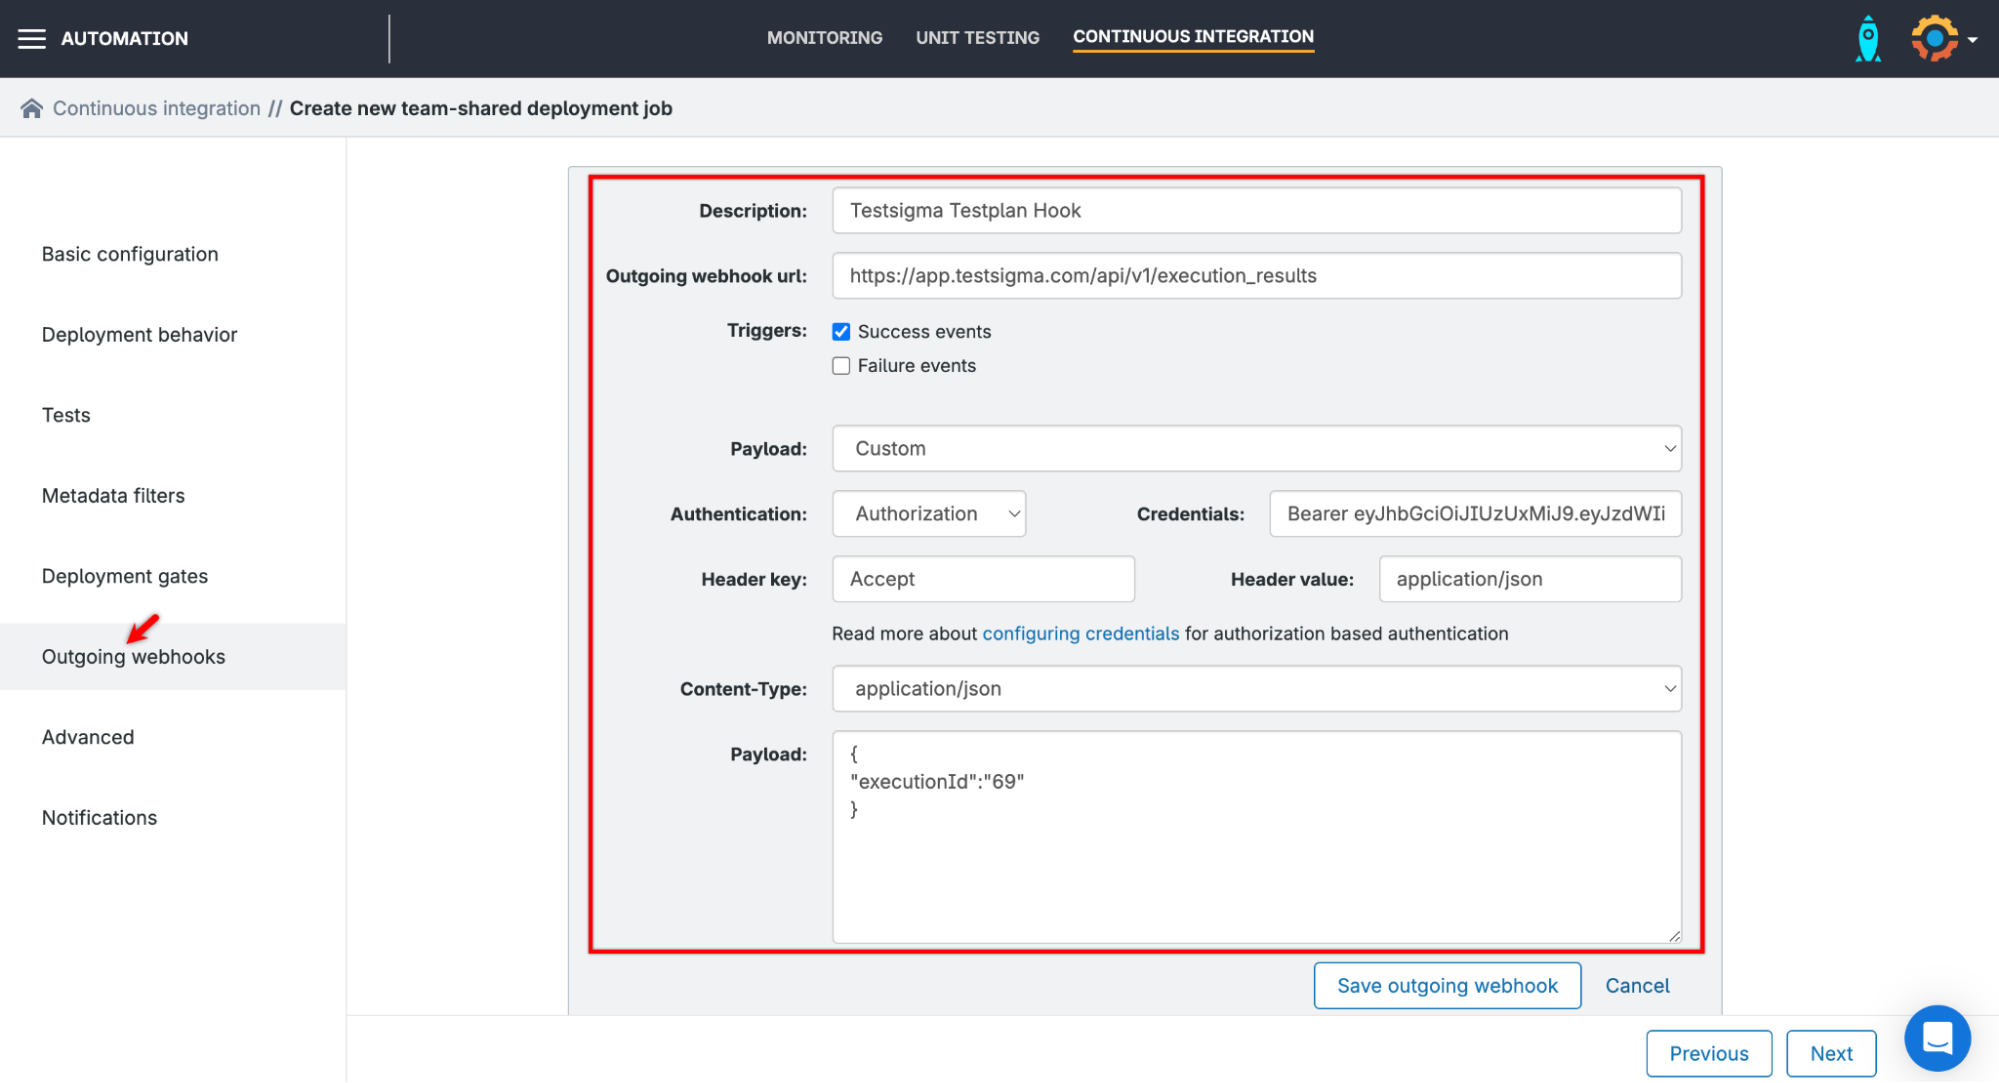
Task: Click the Cancel button
Action: pos(1637,985)
